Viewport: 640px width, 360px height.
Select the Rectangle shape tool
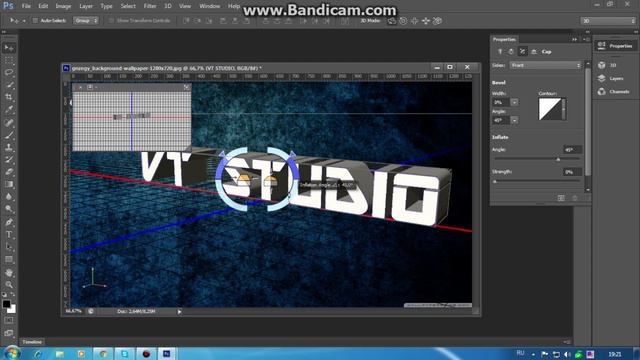pos(9,259)
